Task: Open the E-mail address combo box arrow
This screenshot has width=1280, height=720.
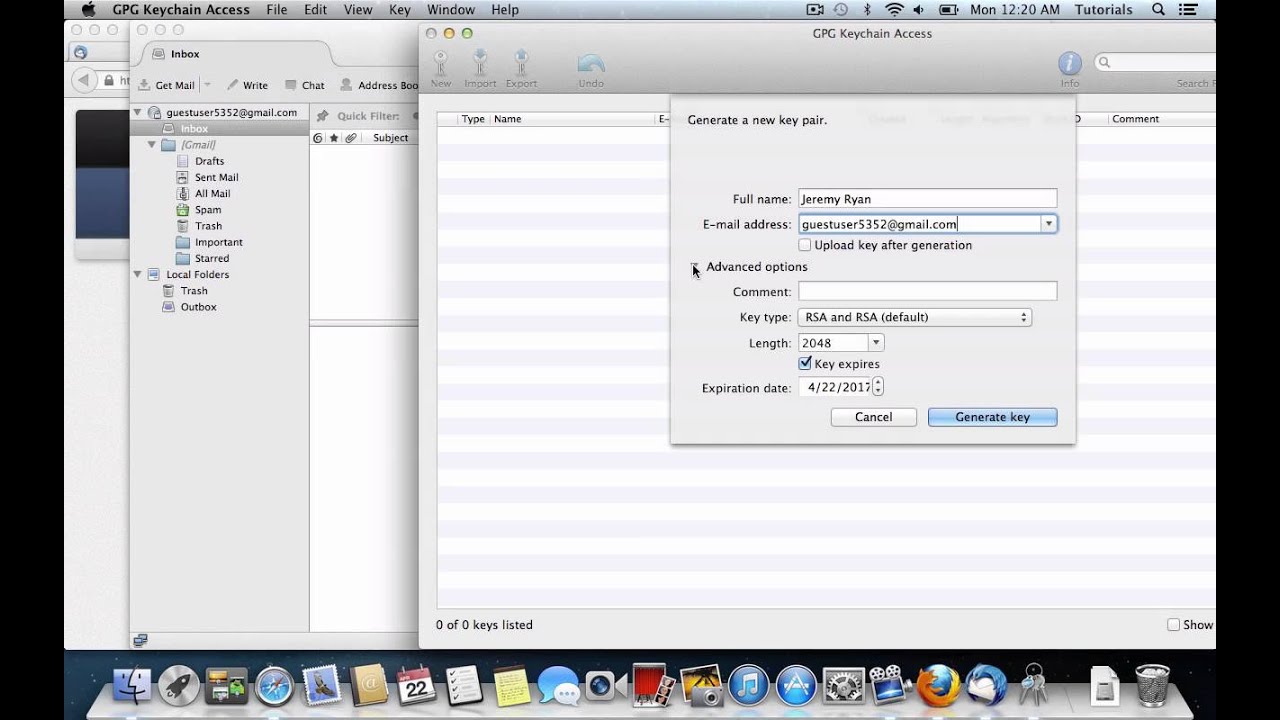Action: [x=1049, y=224]
